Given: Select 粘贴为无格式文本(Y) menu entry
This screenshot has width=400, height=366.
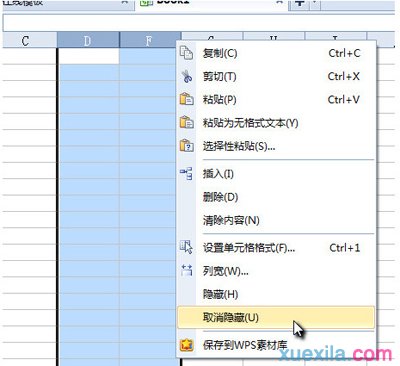Looking at the screenshot, I should click(276, 123).
